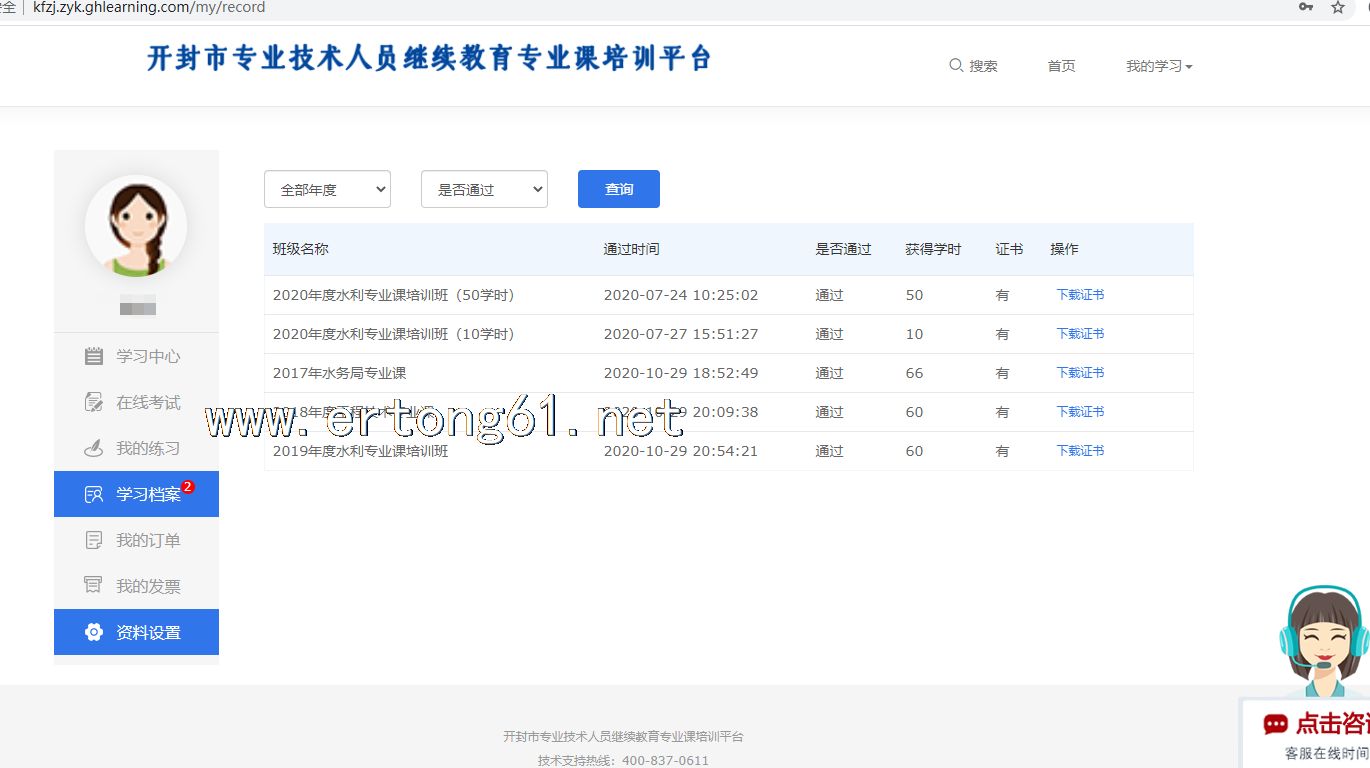Click the platform title logo in header
1370x768 pixels.
(x=429, y=58)
